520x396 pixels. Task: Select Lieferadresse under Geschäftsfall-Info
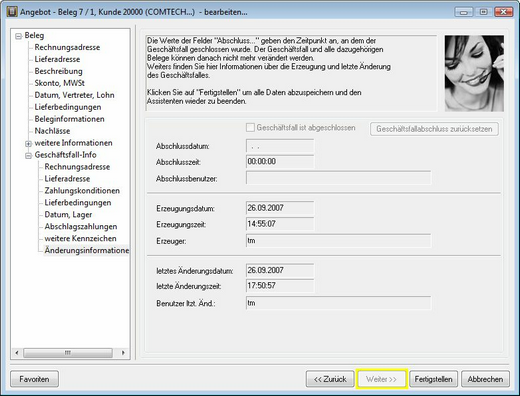pyautogui.click(x=67, y=179)
